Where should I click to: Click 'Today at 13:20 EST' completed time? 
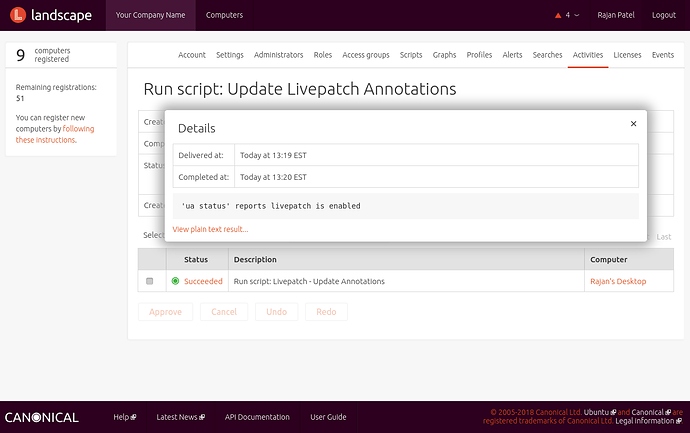tap(273, 177)
